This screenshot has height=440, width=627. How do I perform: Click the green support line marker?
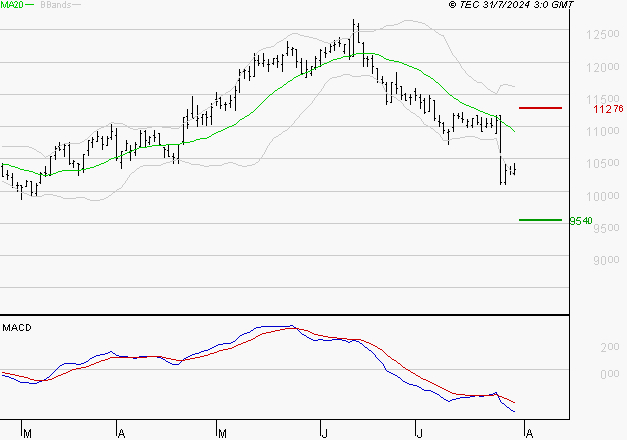540,220
